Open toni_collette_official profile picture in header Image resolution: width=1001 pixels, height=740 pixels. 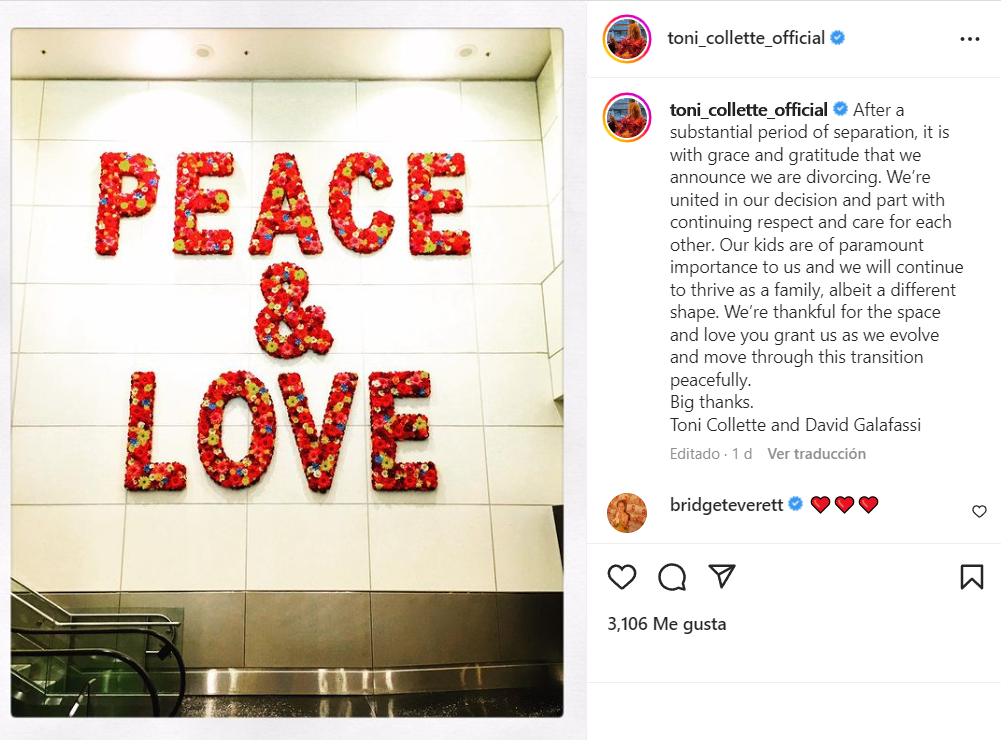tap(627, 39)
